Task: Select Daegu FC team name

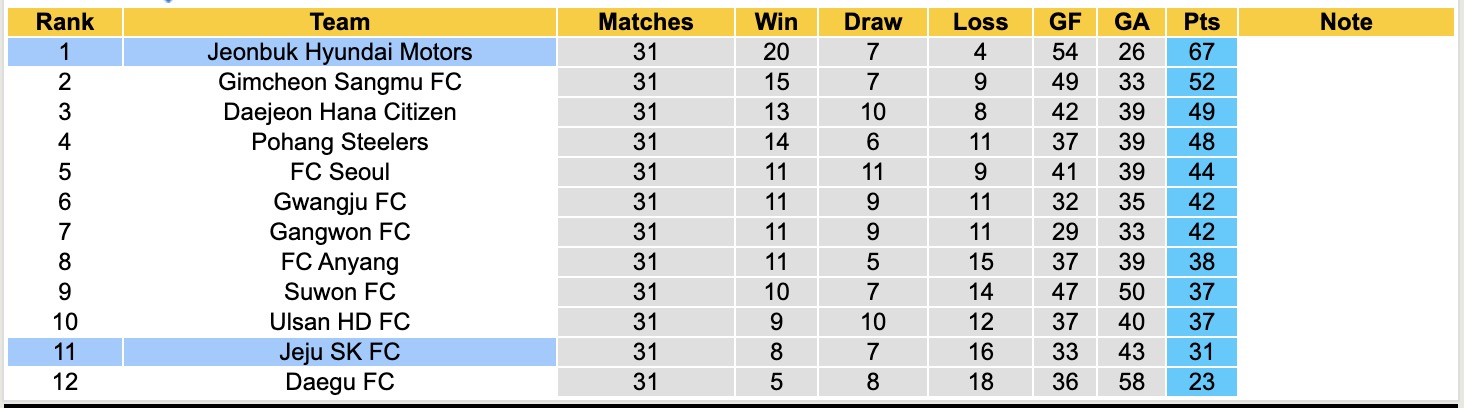Action: (x=340, y=382)
